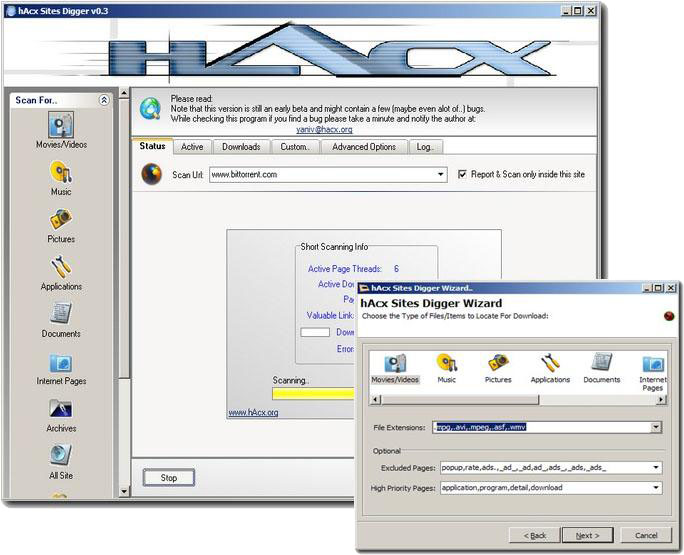Image resolution: width=684 pixels, height=555 pixels.
Task: Pick Pictures in the Scan For sidebar
Action: tap(61, 225)
